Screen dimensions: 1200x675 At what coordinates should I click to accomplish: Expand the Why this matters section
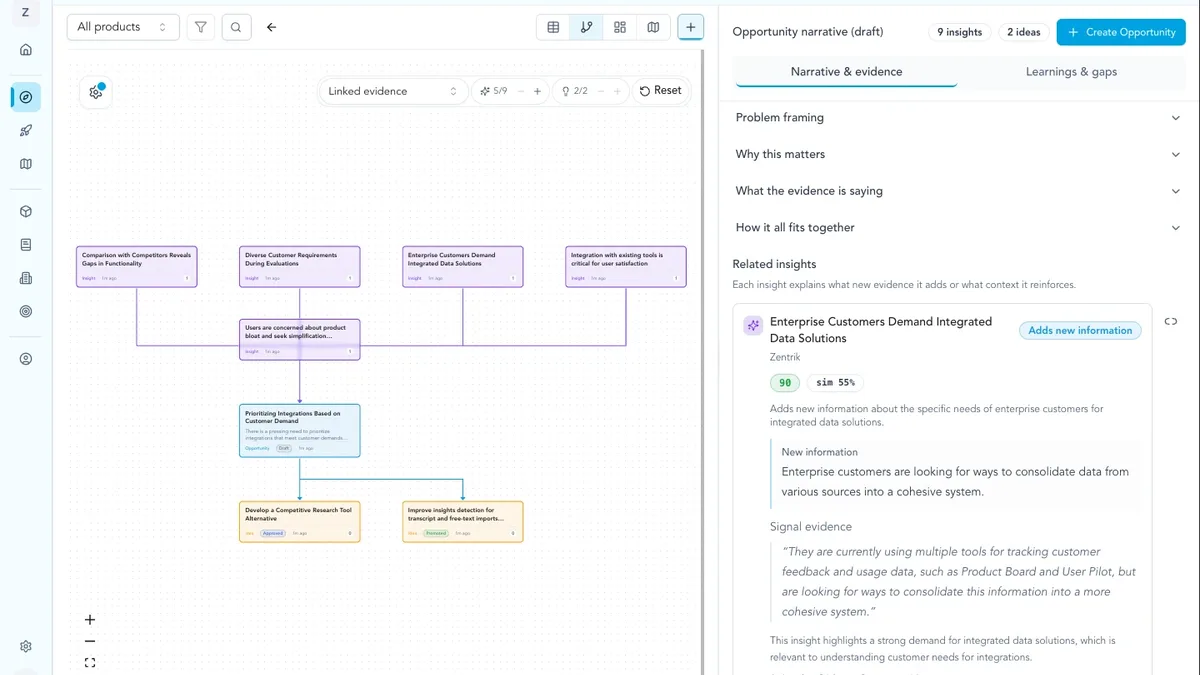(x=958, y=154)
